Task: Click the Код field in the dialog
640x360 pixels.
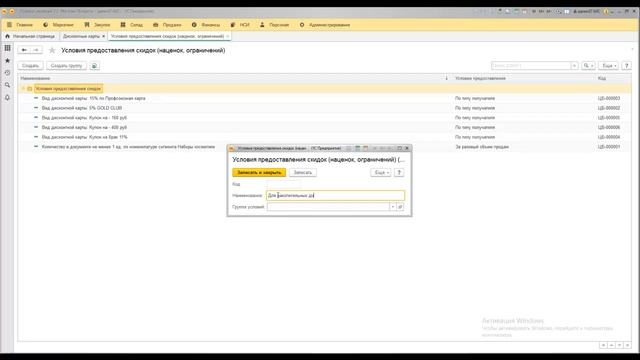Action: (x=284, y=184)
